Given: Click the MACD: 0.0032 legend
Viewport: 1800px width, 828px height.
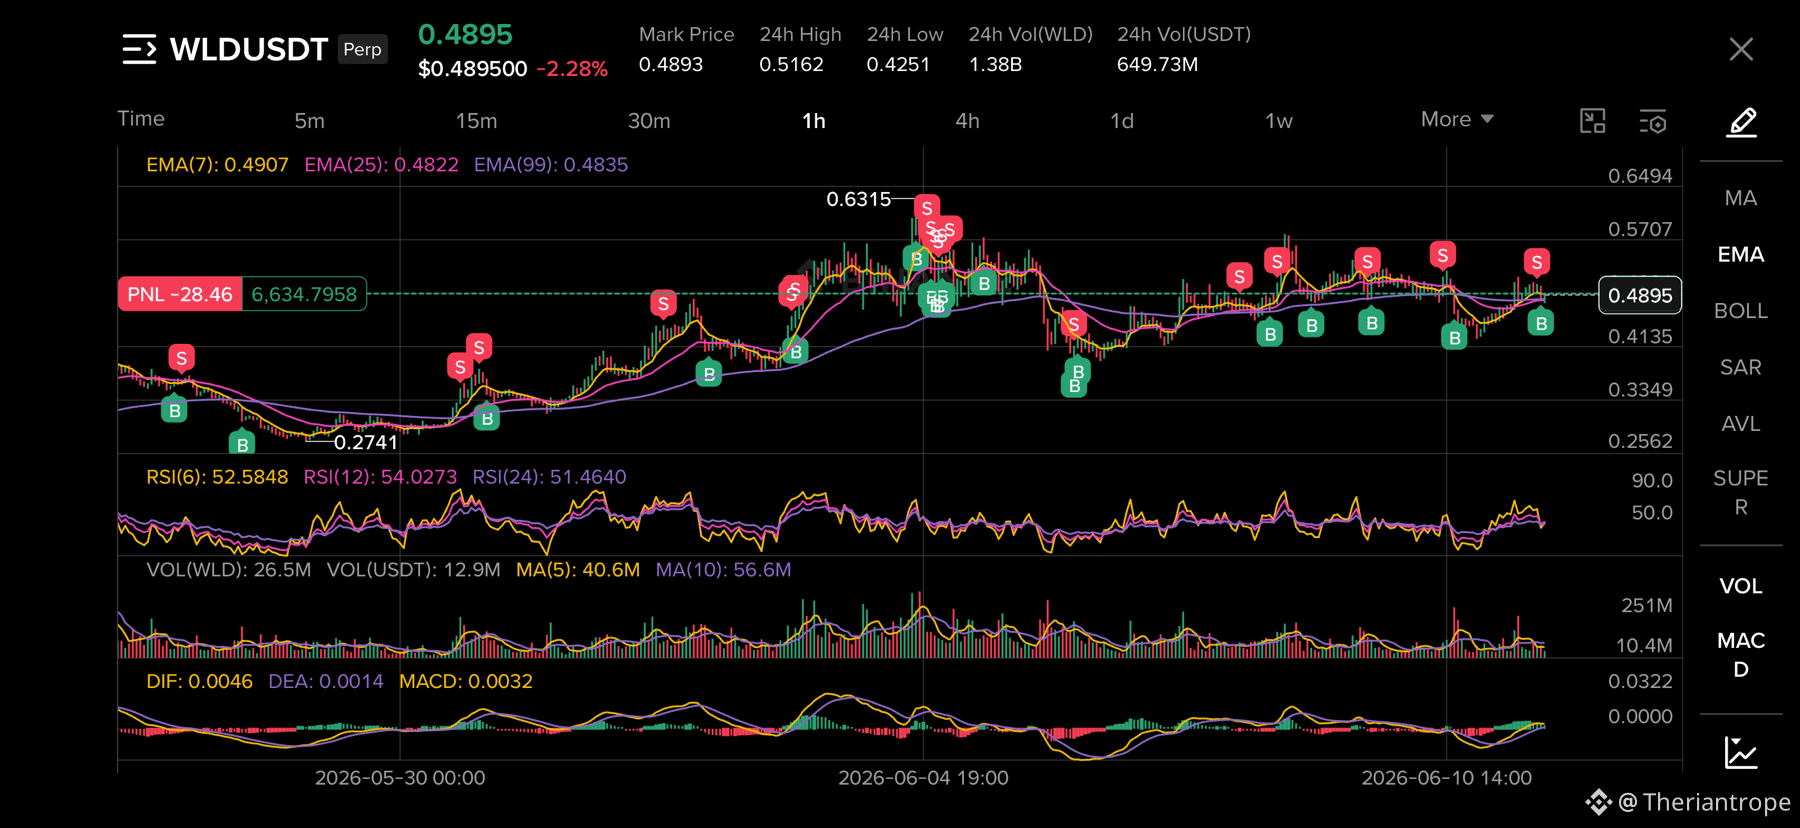Looking at the screenshot, I should pos(466,681).
